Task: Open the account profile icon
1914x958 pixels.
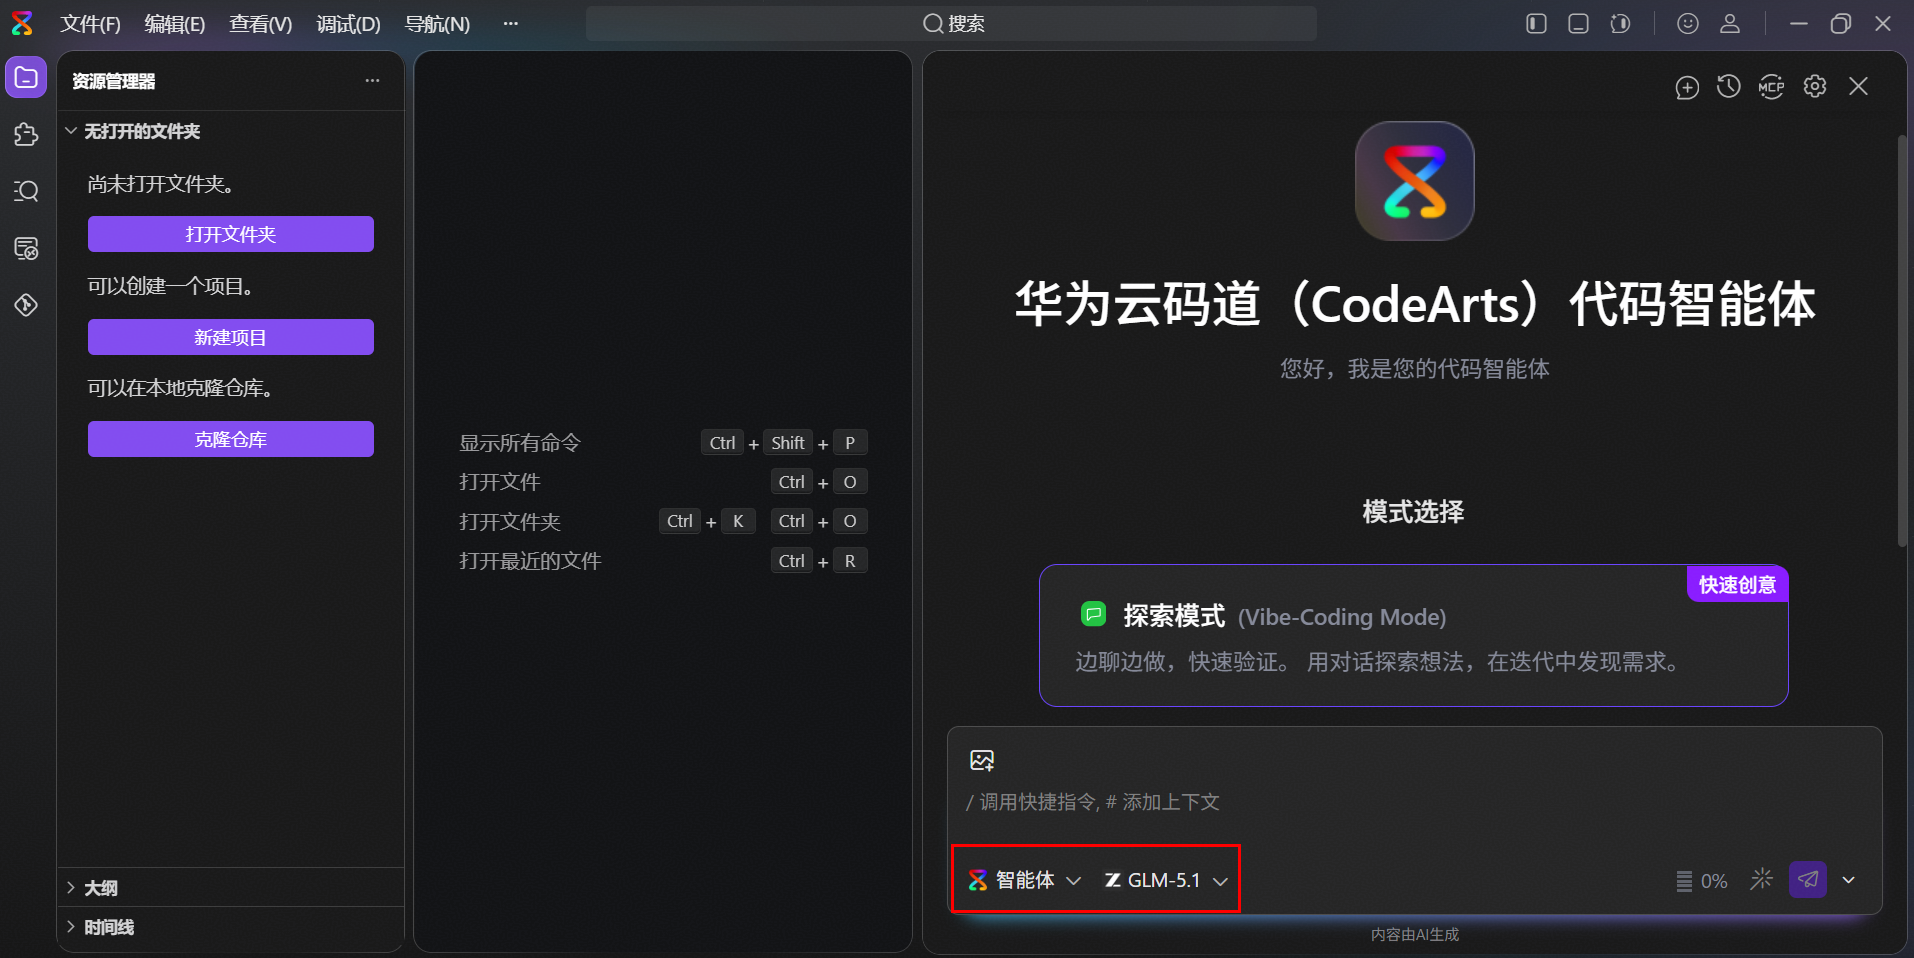Action: coord(1730,23)
